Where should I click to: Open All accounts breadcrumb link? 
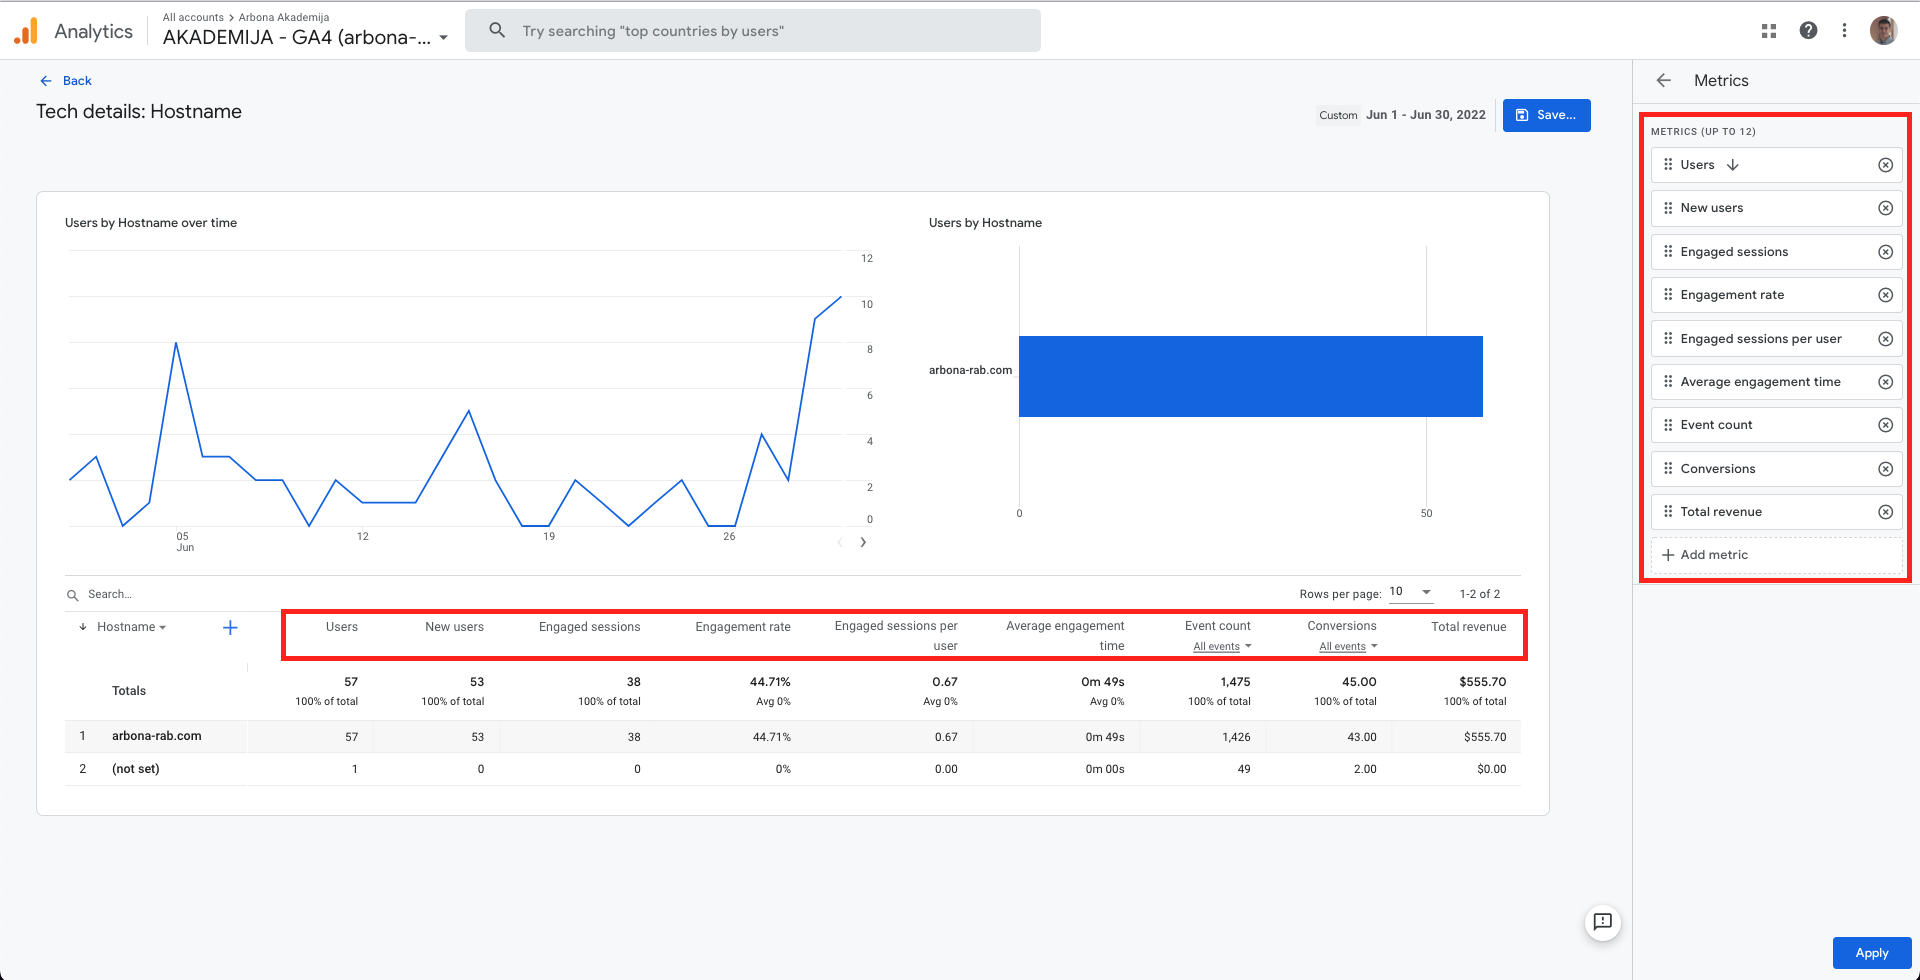pyautogui.click(x=193, y=17)
